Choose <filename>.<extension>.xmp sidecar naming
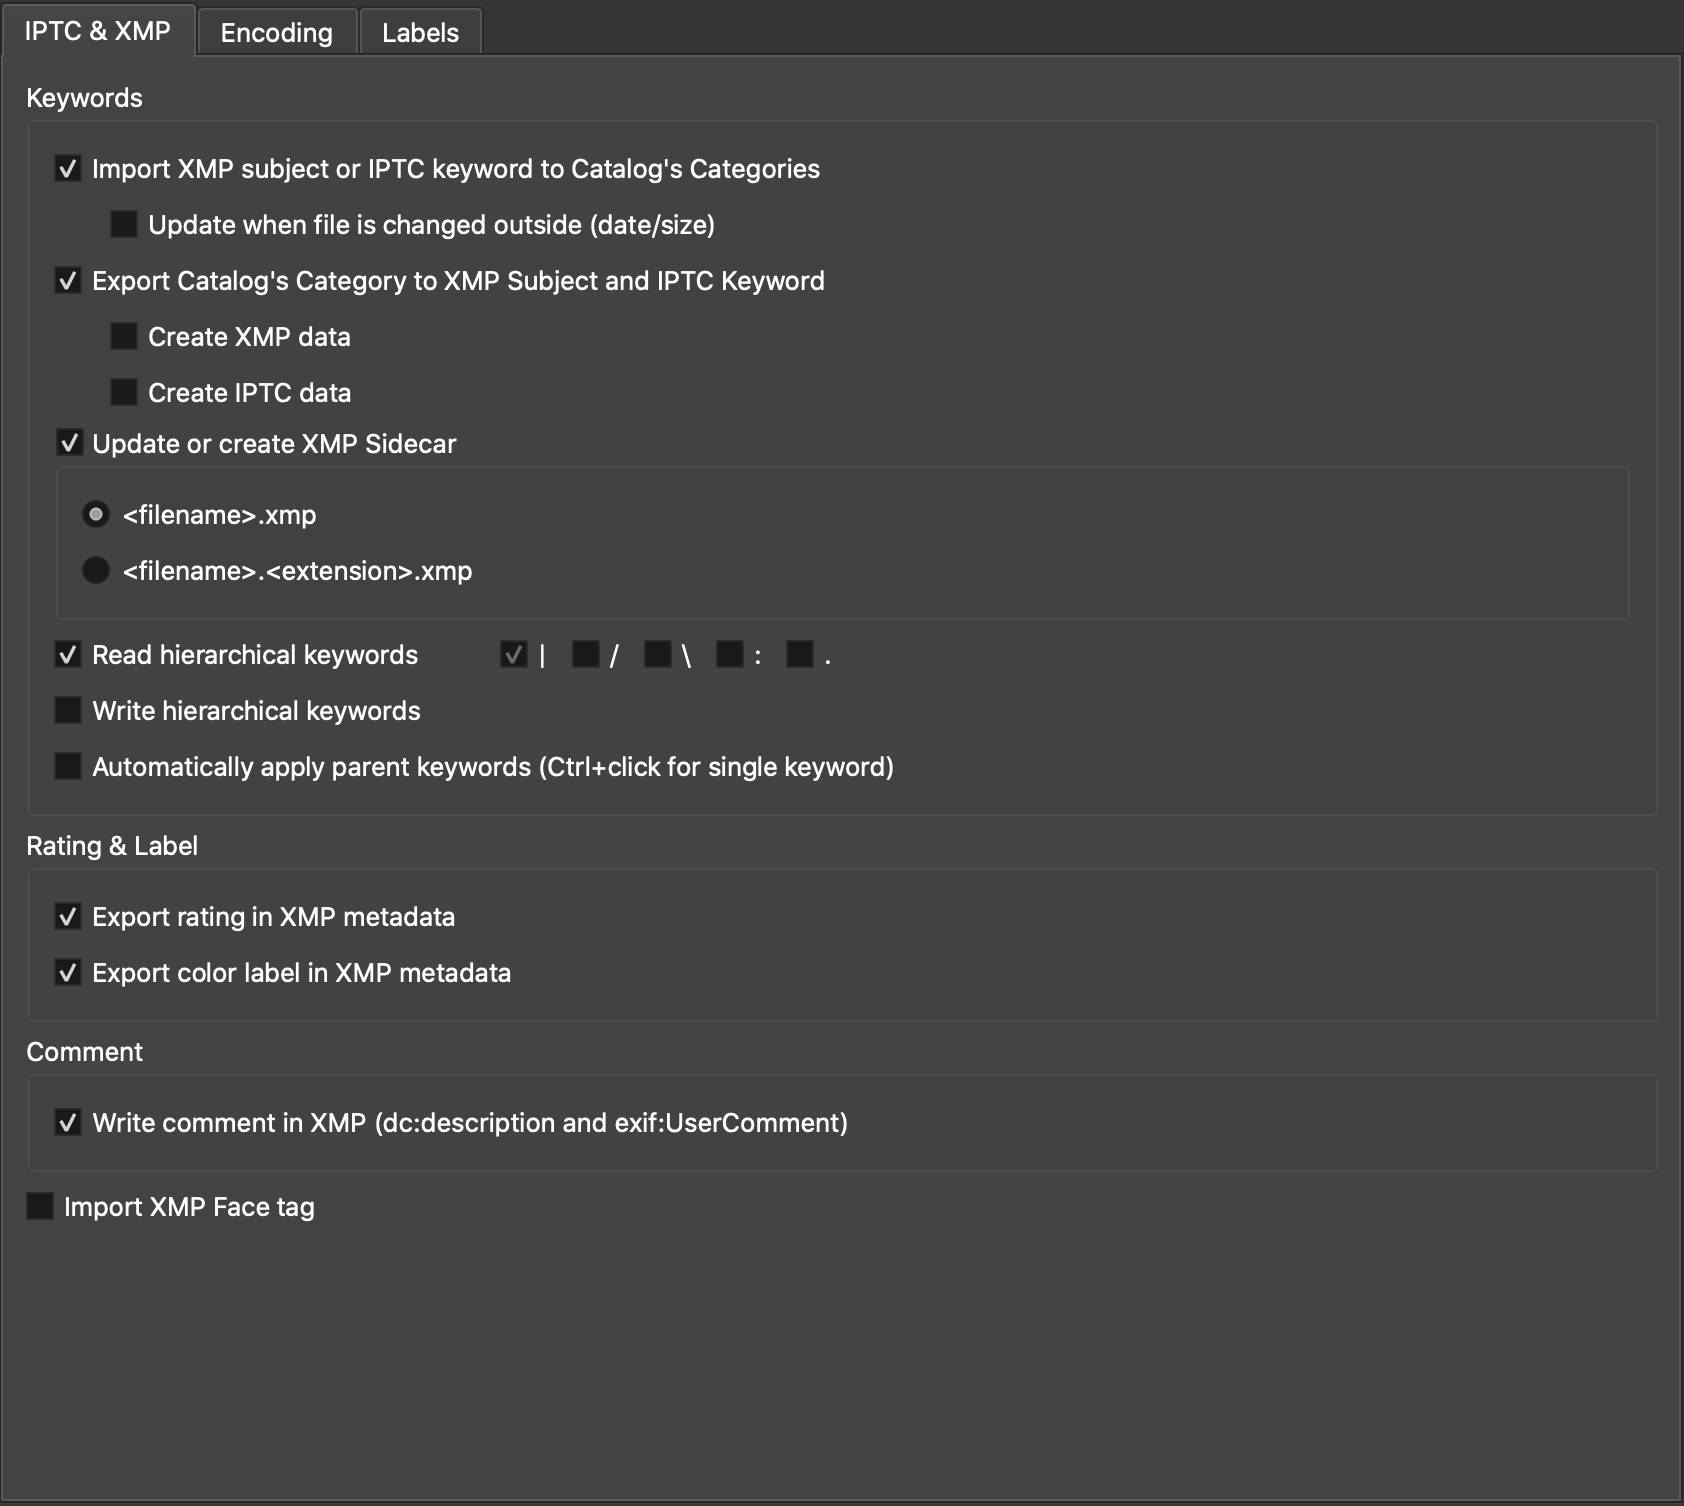Image resolution: width=1684 pixels, height=1506 pixels. click(96, 571)
